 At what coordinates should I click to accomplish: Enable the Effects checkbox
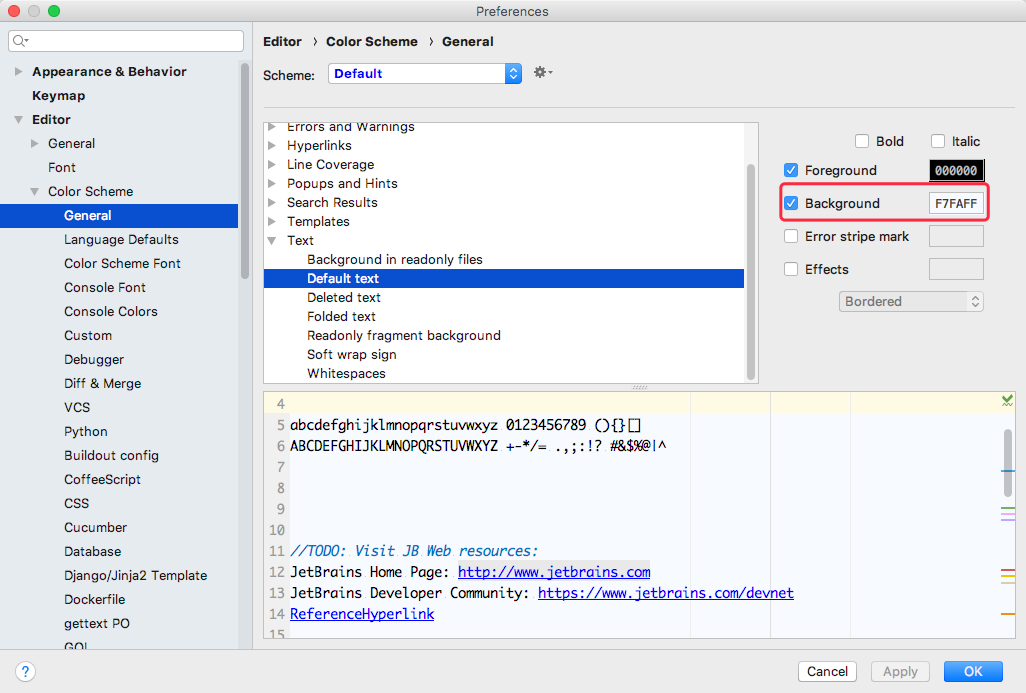click(792, 270)
